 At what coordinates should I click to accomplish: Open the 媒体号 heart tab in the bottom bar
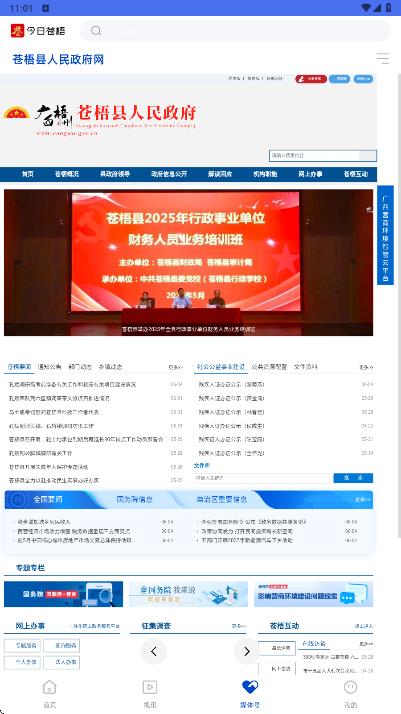point(250,694)
